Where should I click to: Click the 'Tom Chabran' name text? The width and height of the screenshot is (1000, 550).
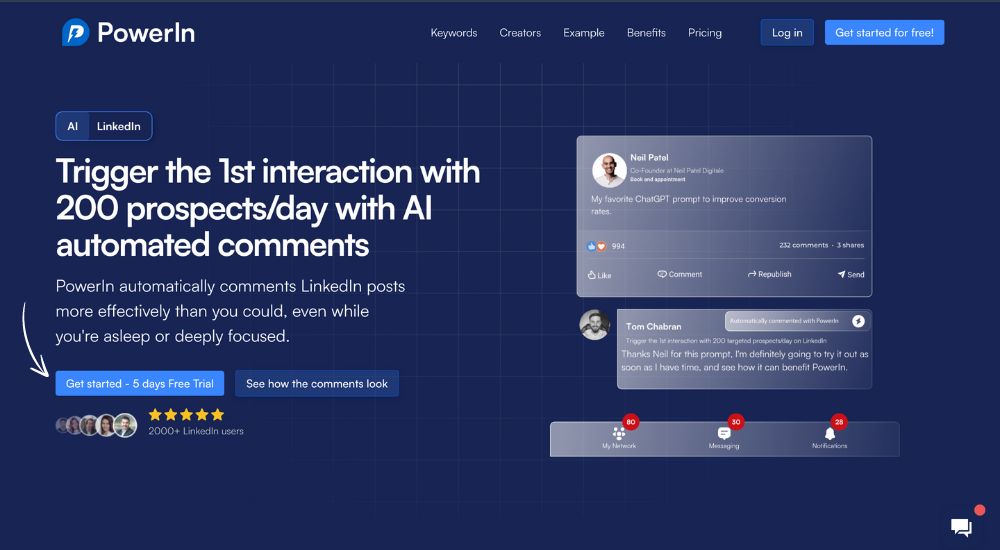coord(654,326)
